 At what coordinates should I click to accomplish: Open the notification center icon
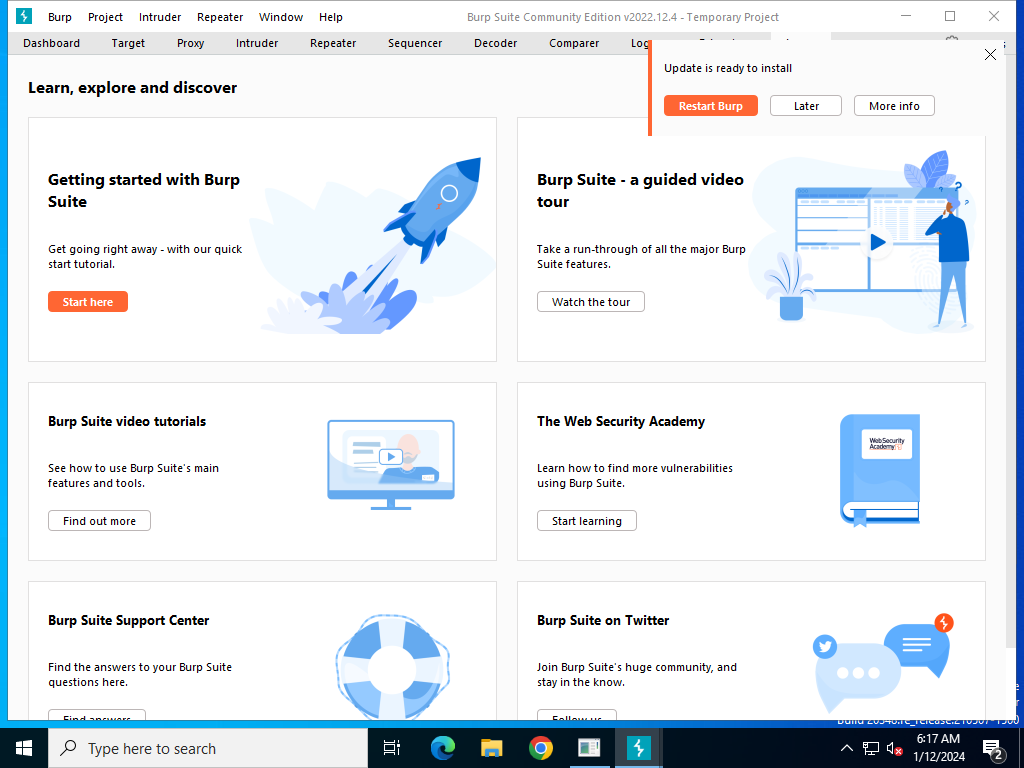[x=993, y=749]
